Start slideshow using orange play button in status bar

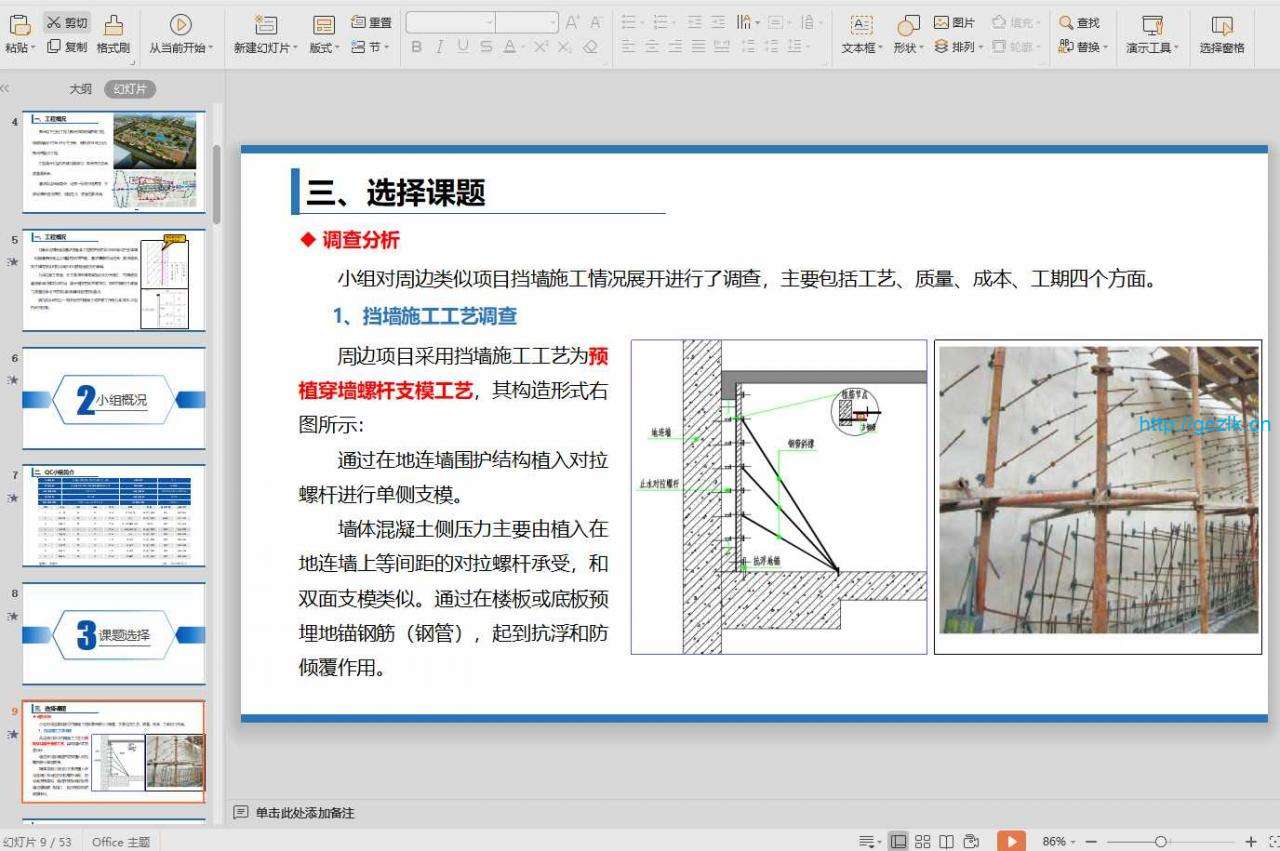(1011, 841)
